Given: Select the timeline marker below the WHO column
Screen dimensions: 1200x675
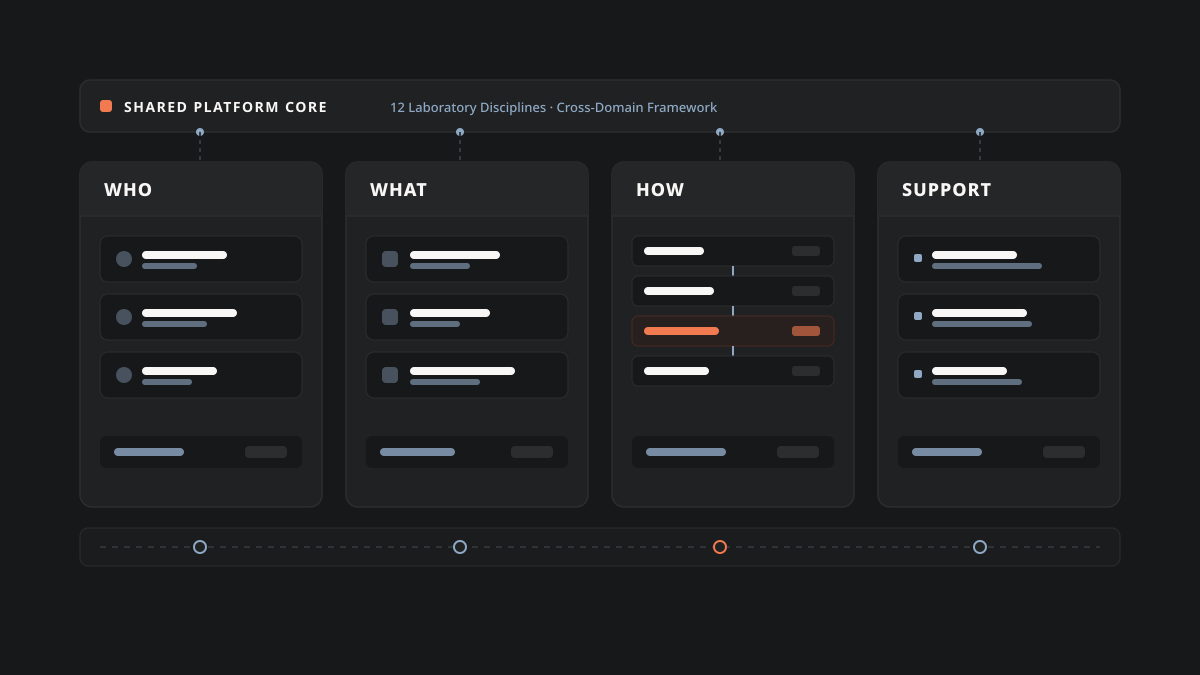Looking at the screenshot, I should [x=200, y=547].
